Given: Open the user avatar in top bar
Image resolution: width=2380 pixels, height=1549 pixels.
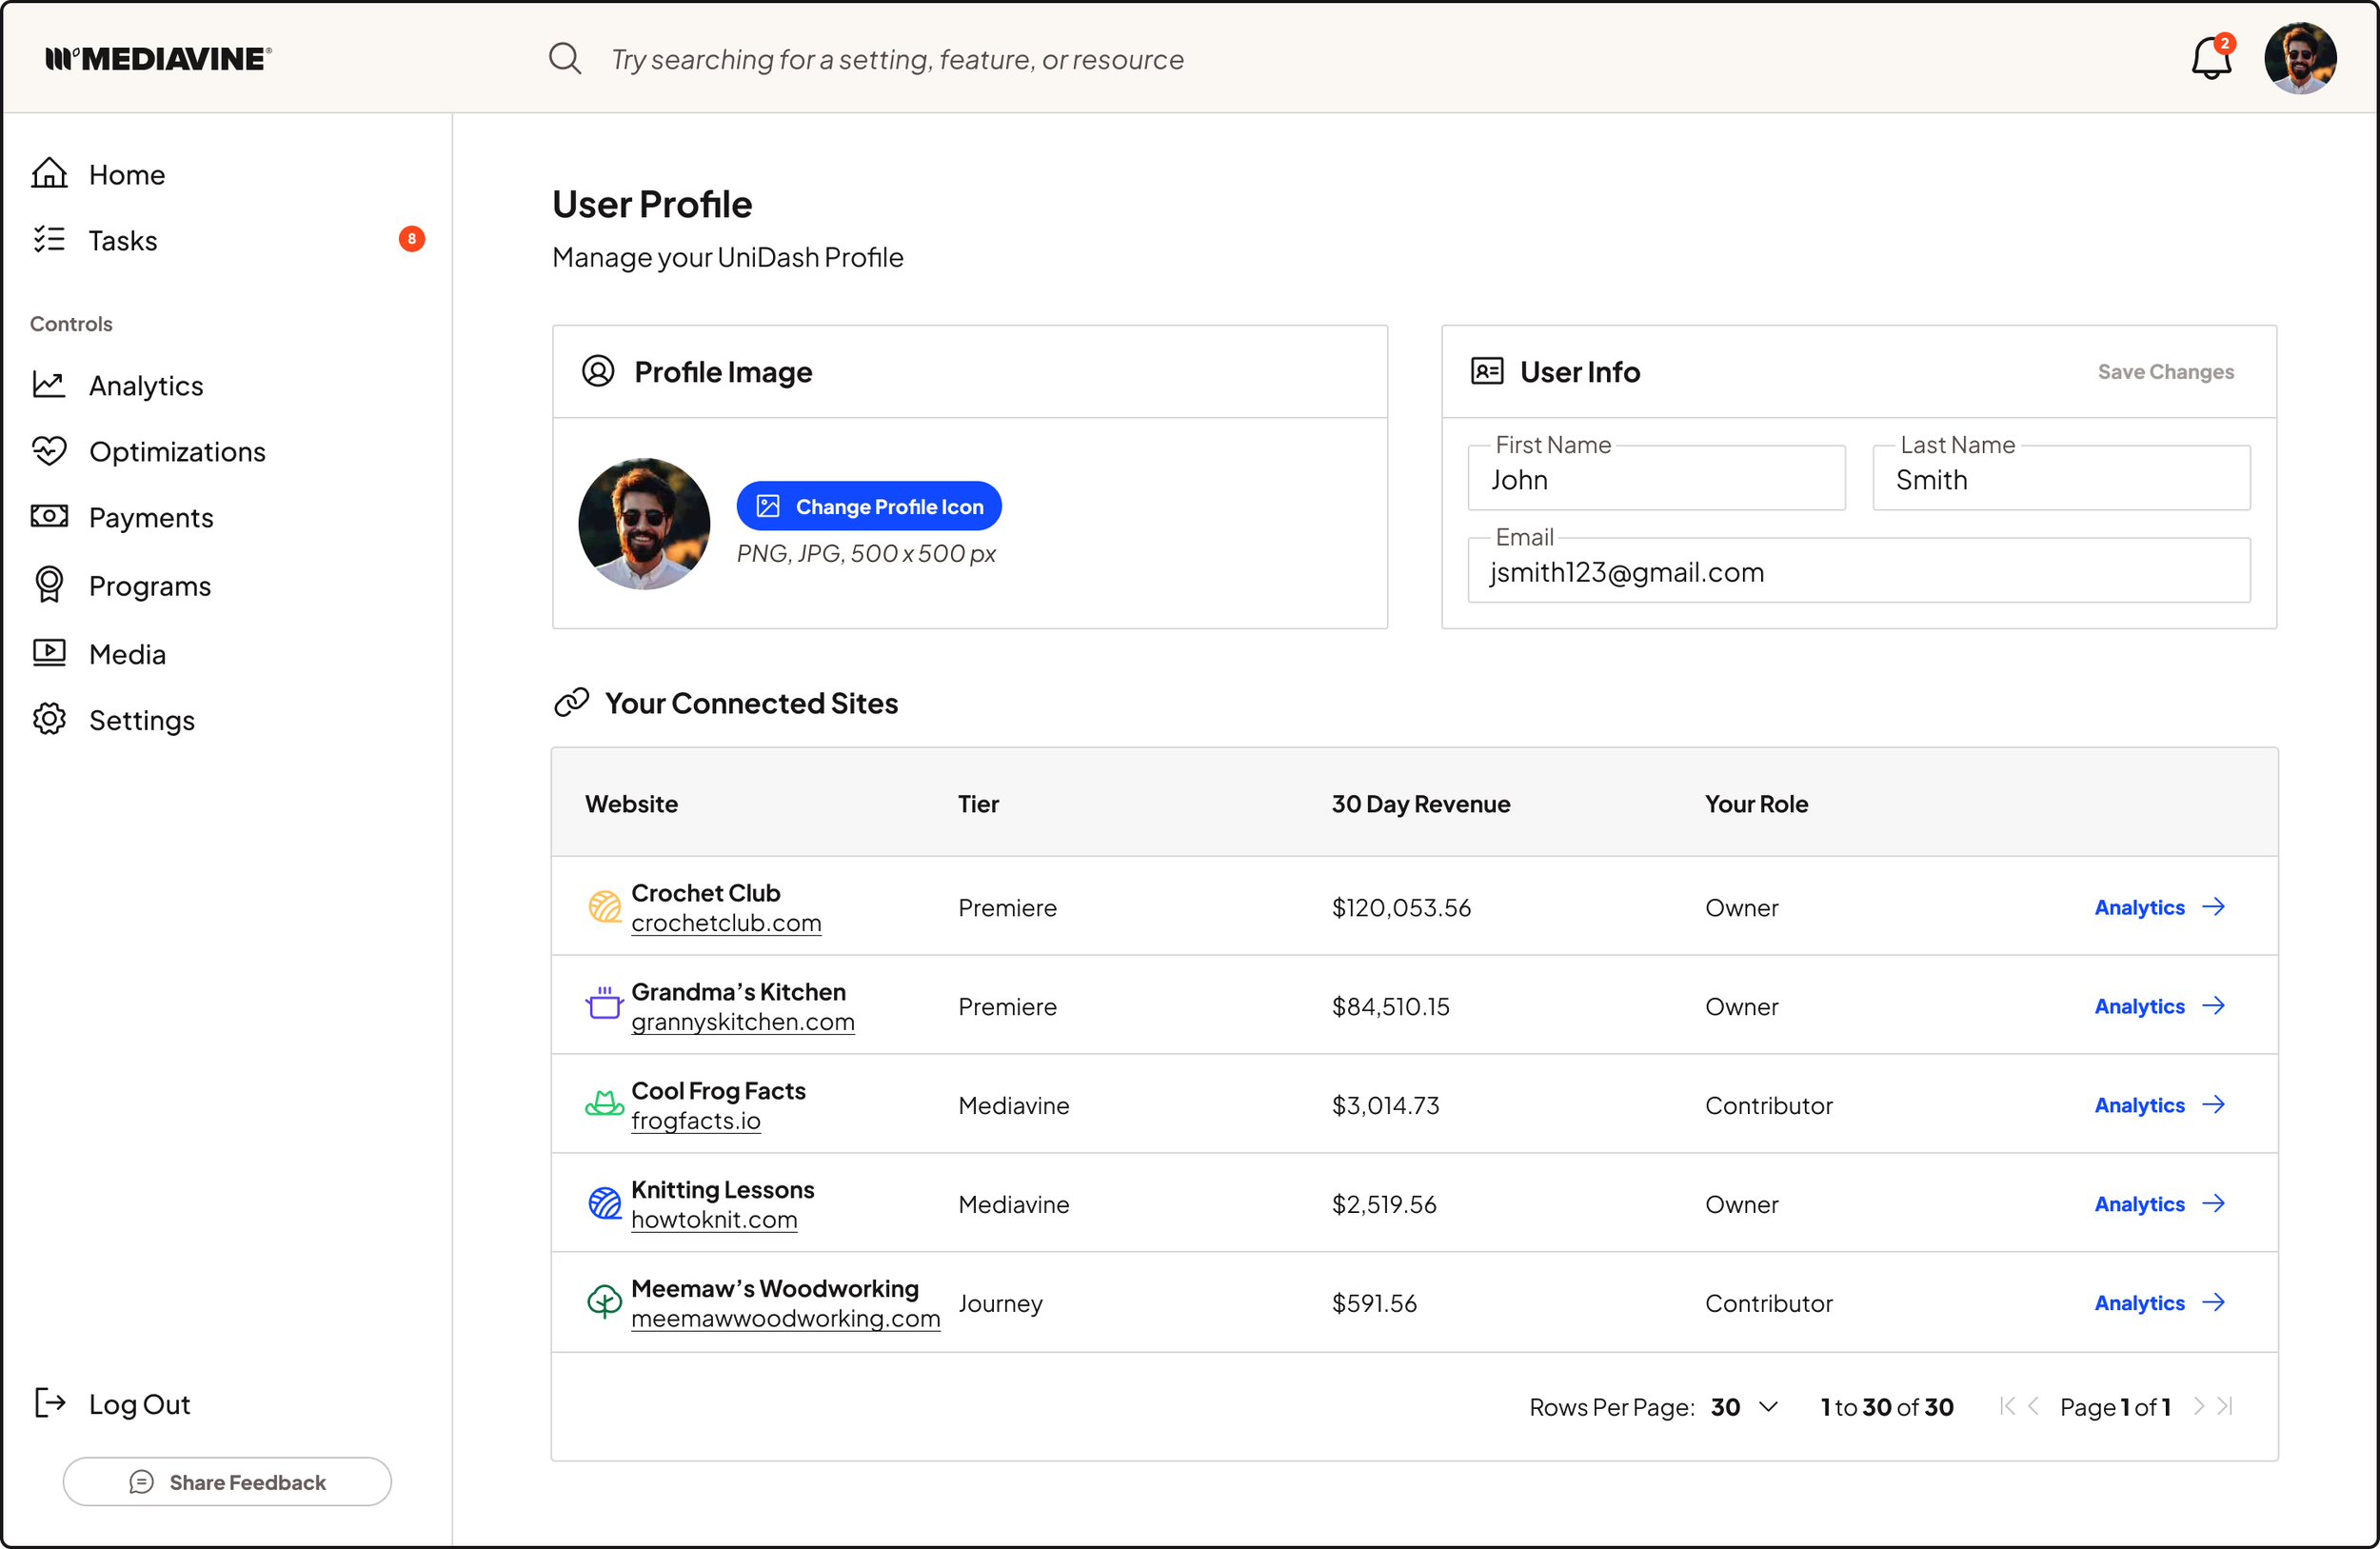Looking at the screenshot, I should (x=2300, y=58).
